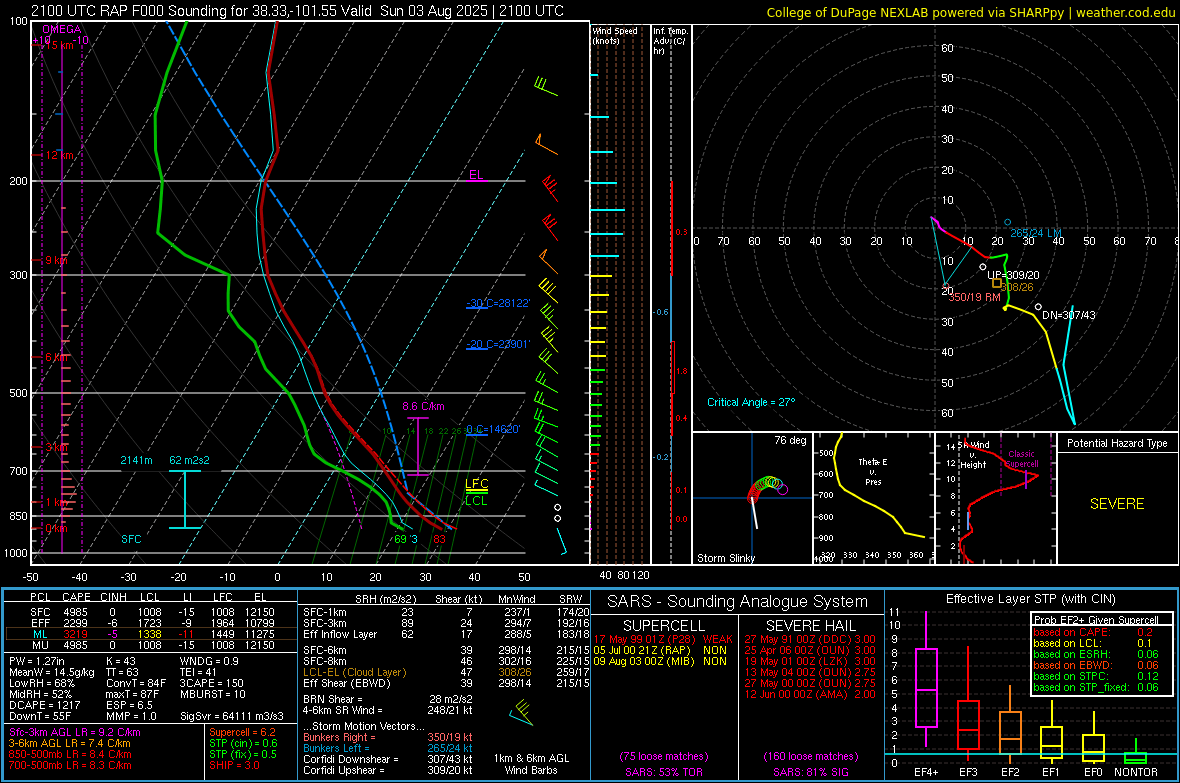Click the cyan effective inflow layer bracket
The height and width of the screenshot is (783, 1180).
[x=185, y=499]
